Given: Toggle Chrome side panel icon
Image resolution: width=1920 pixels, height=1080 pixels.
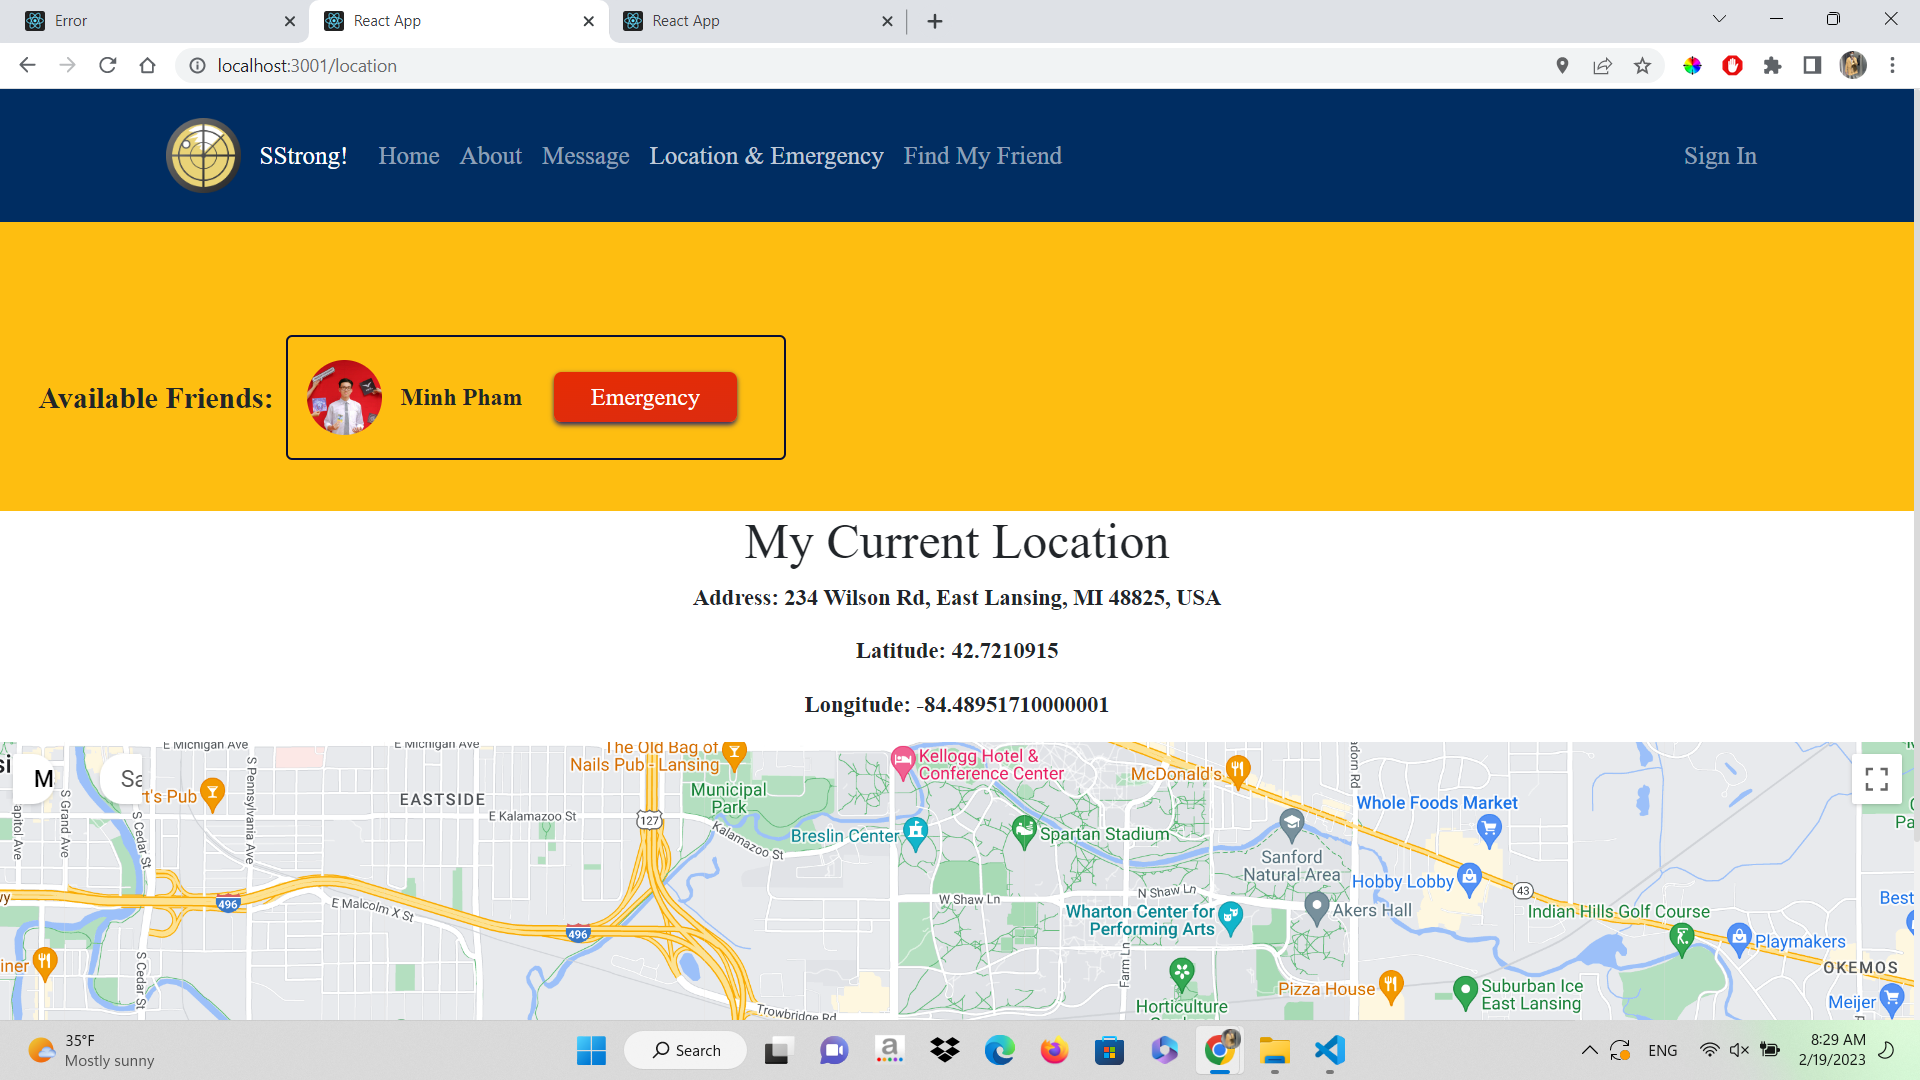Looking at the screenshot, I should click(1812, 66).
